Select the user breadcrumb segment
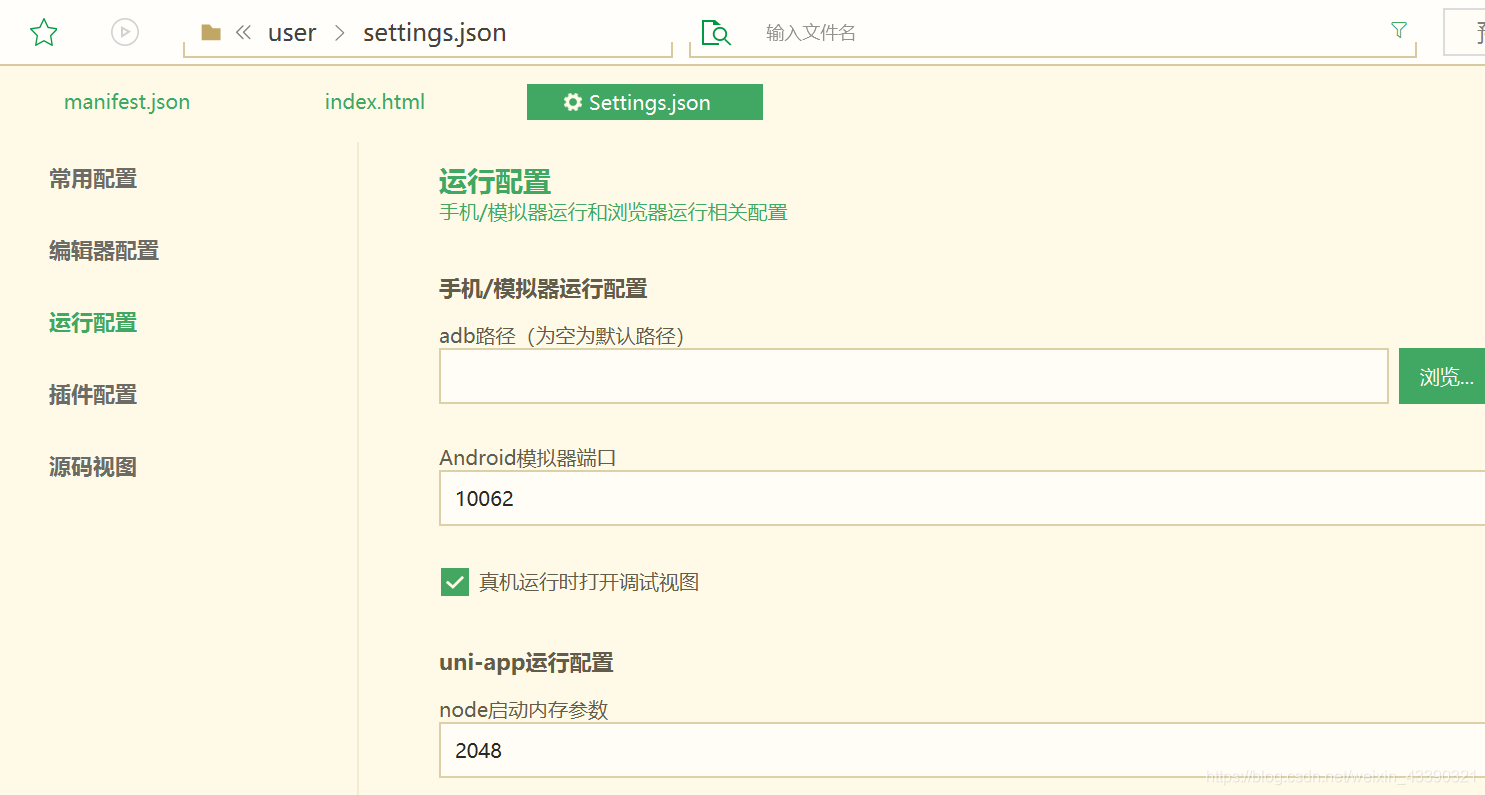This screenshot has width=1485, height=795. pos(292,33)
